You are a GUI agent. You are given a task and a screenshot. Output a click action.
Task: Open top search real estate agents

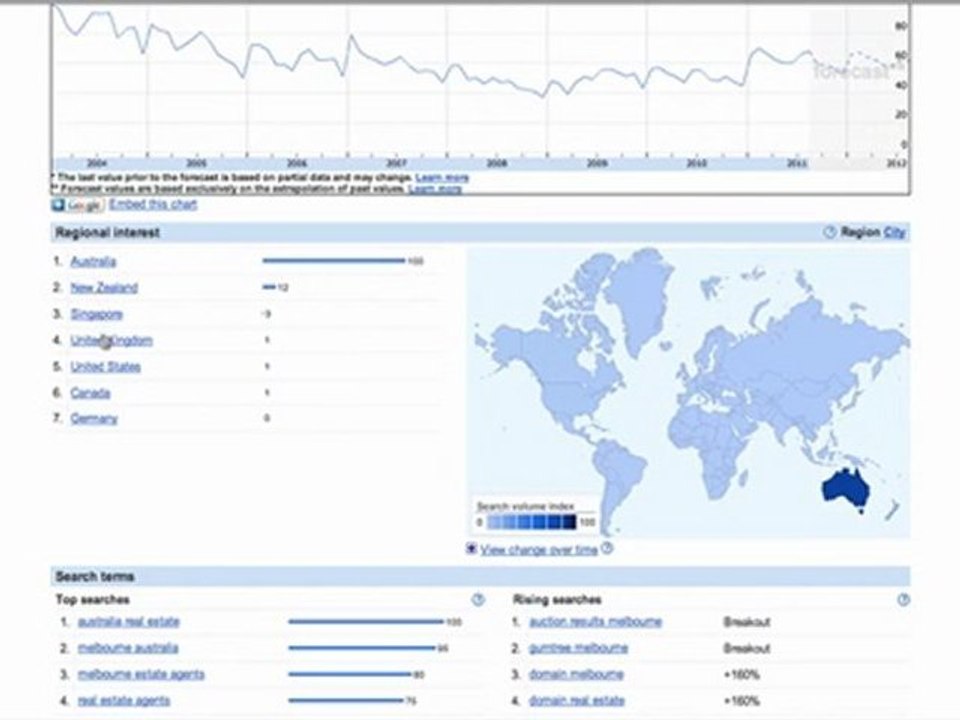[124, 701]
